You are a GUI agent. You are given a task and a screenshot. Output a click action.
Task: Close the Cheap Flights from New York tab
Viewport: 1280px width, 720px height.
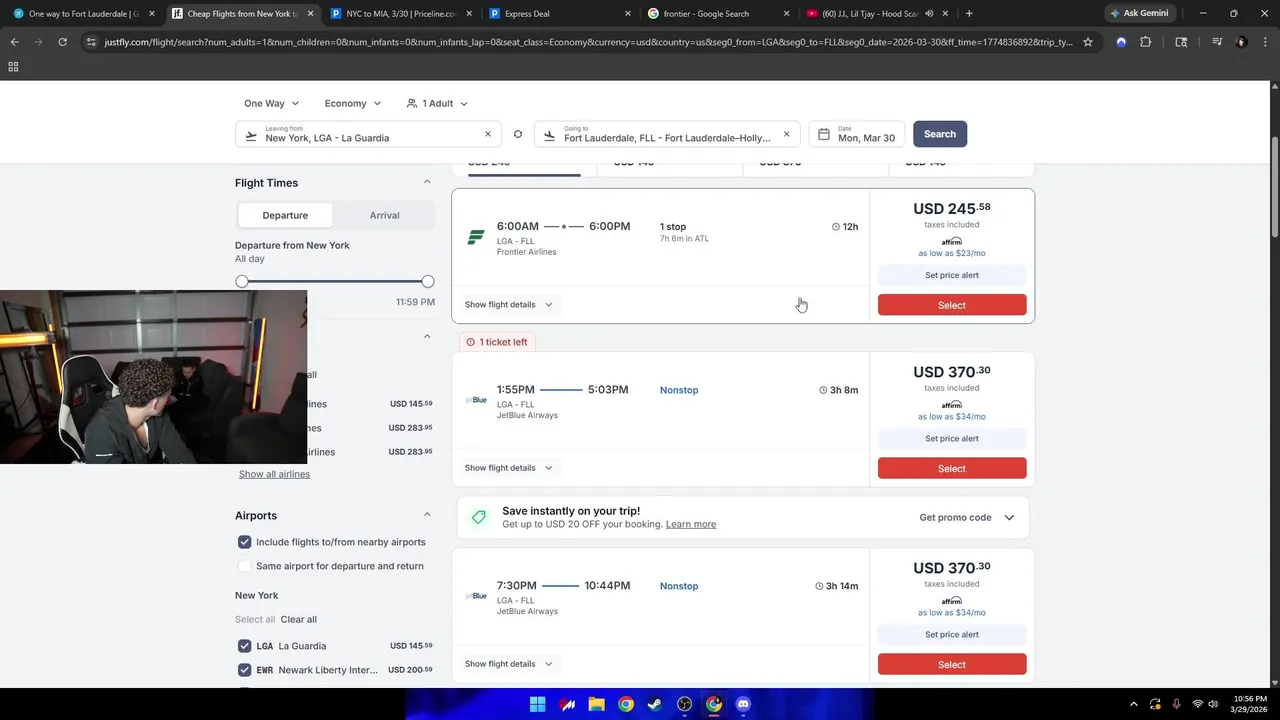pos(310,14)
